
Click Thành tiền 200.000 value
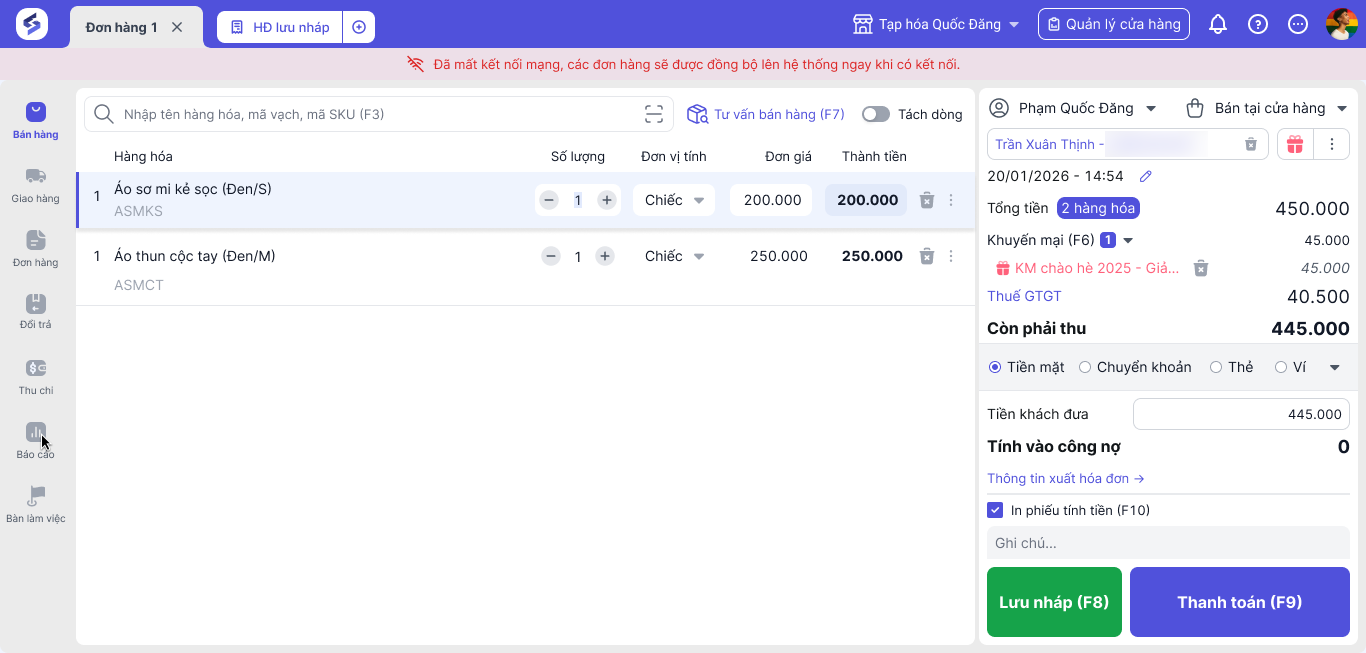point(866,200)
